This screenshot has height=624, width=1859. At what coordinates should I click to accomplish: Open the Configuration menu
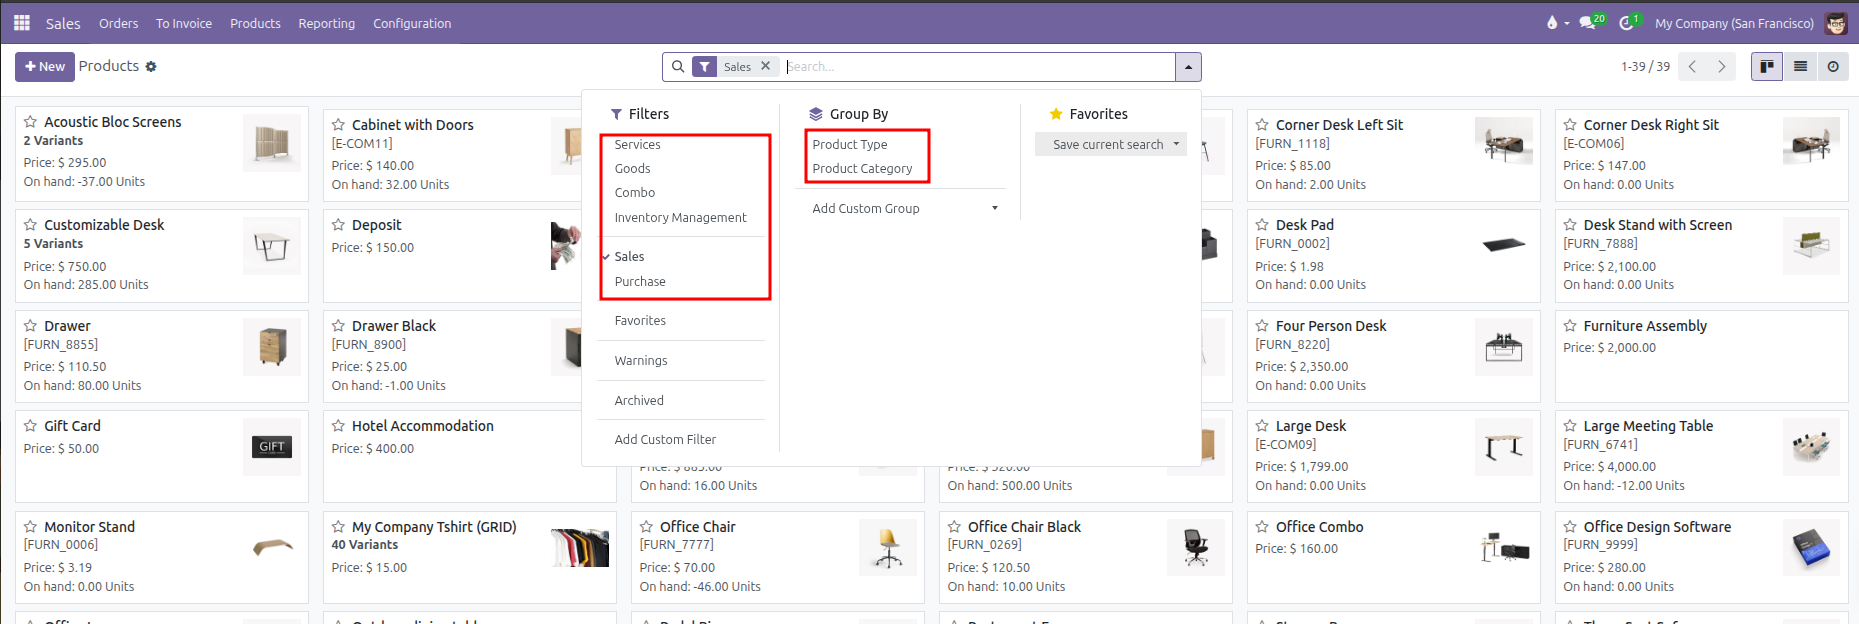click(x=412, y=23)
